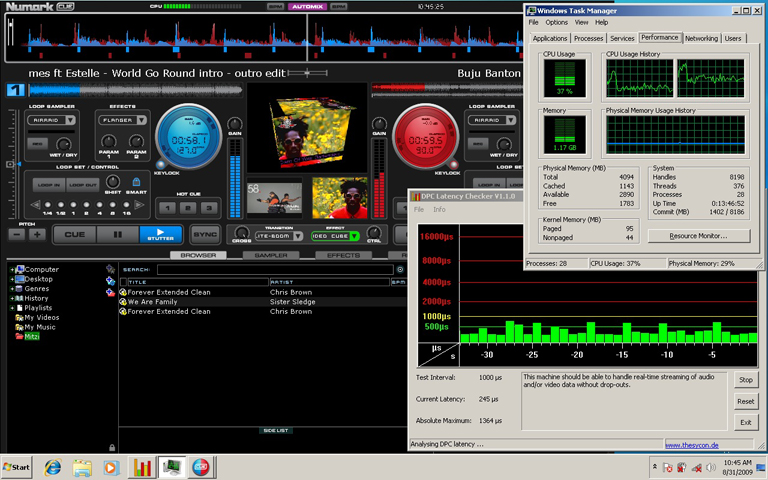
Task: Trigger Hot Cue 2 on left deck
Action: click(x=190, y=208)
